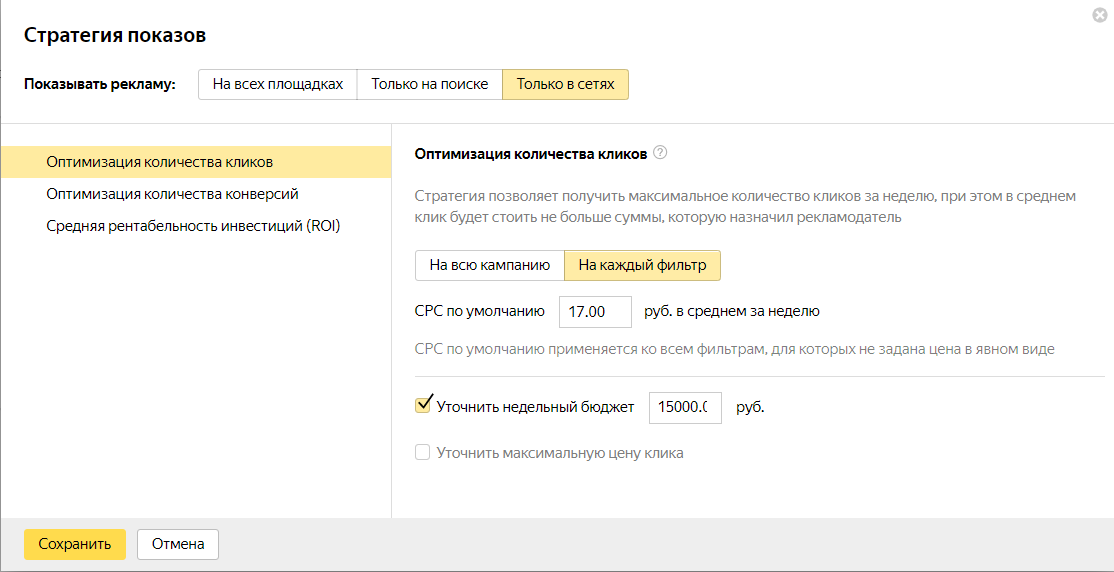Click the Уточнить максимальную цену клика label text
Screen dimensions: 1114x572
(x=560, y=453)
